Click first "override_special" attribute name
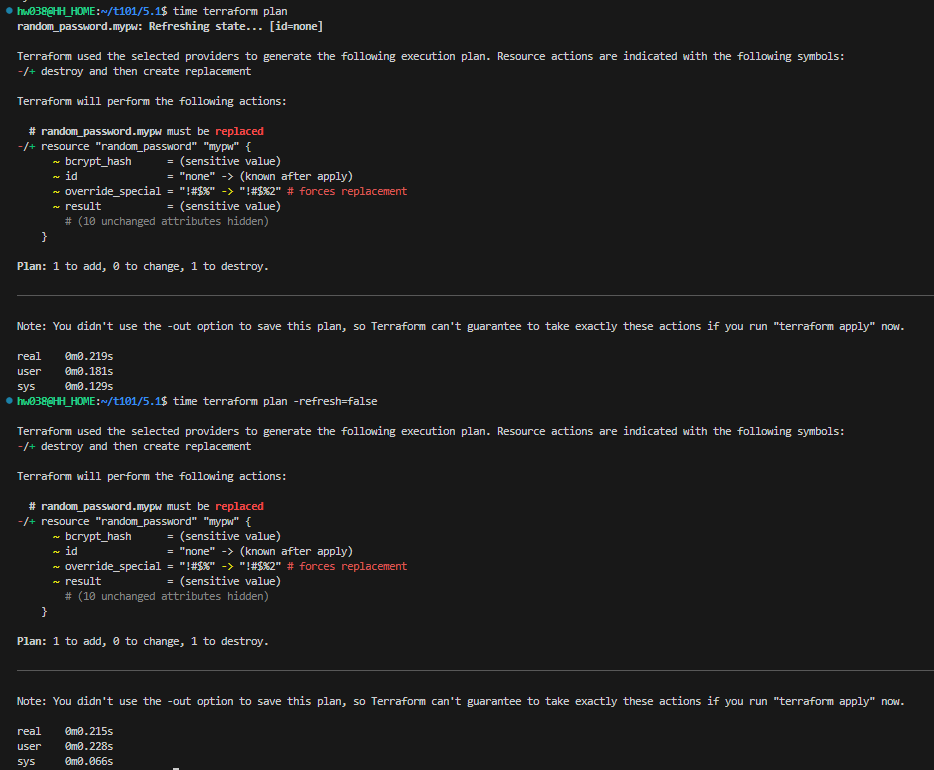 point(113,191)
